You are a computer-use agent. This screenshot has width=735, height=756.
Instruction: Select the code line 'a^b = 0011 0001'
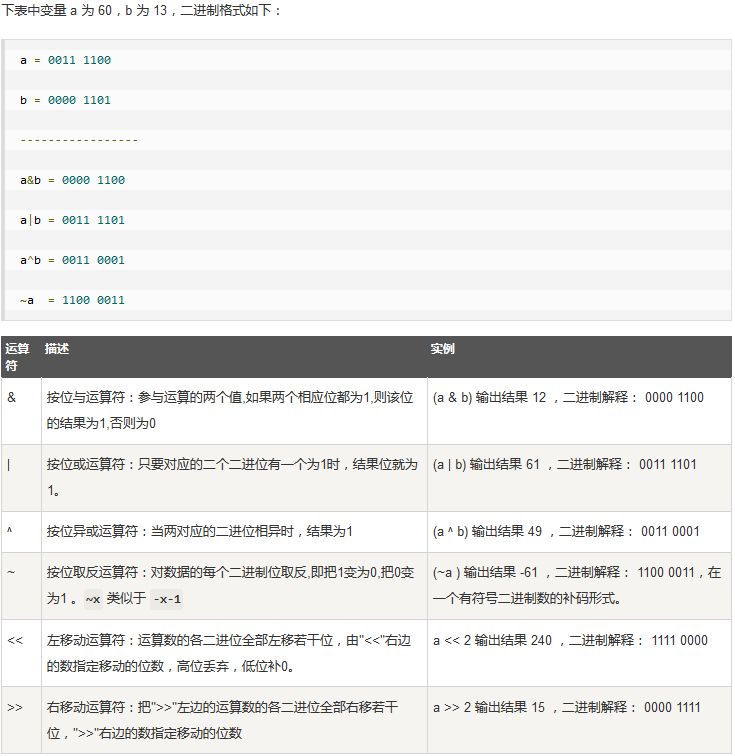72,260
